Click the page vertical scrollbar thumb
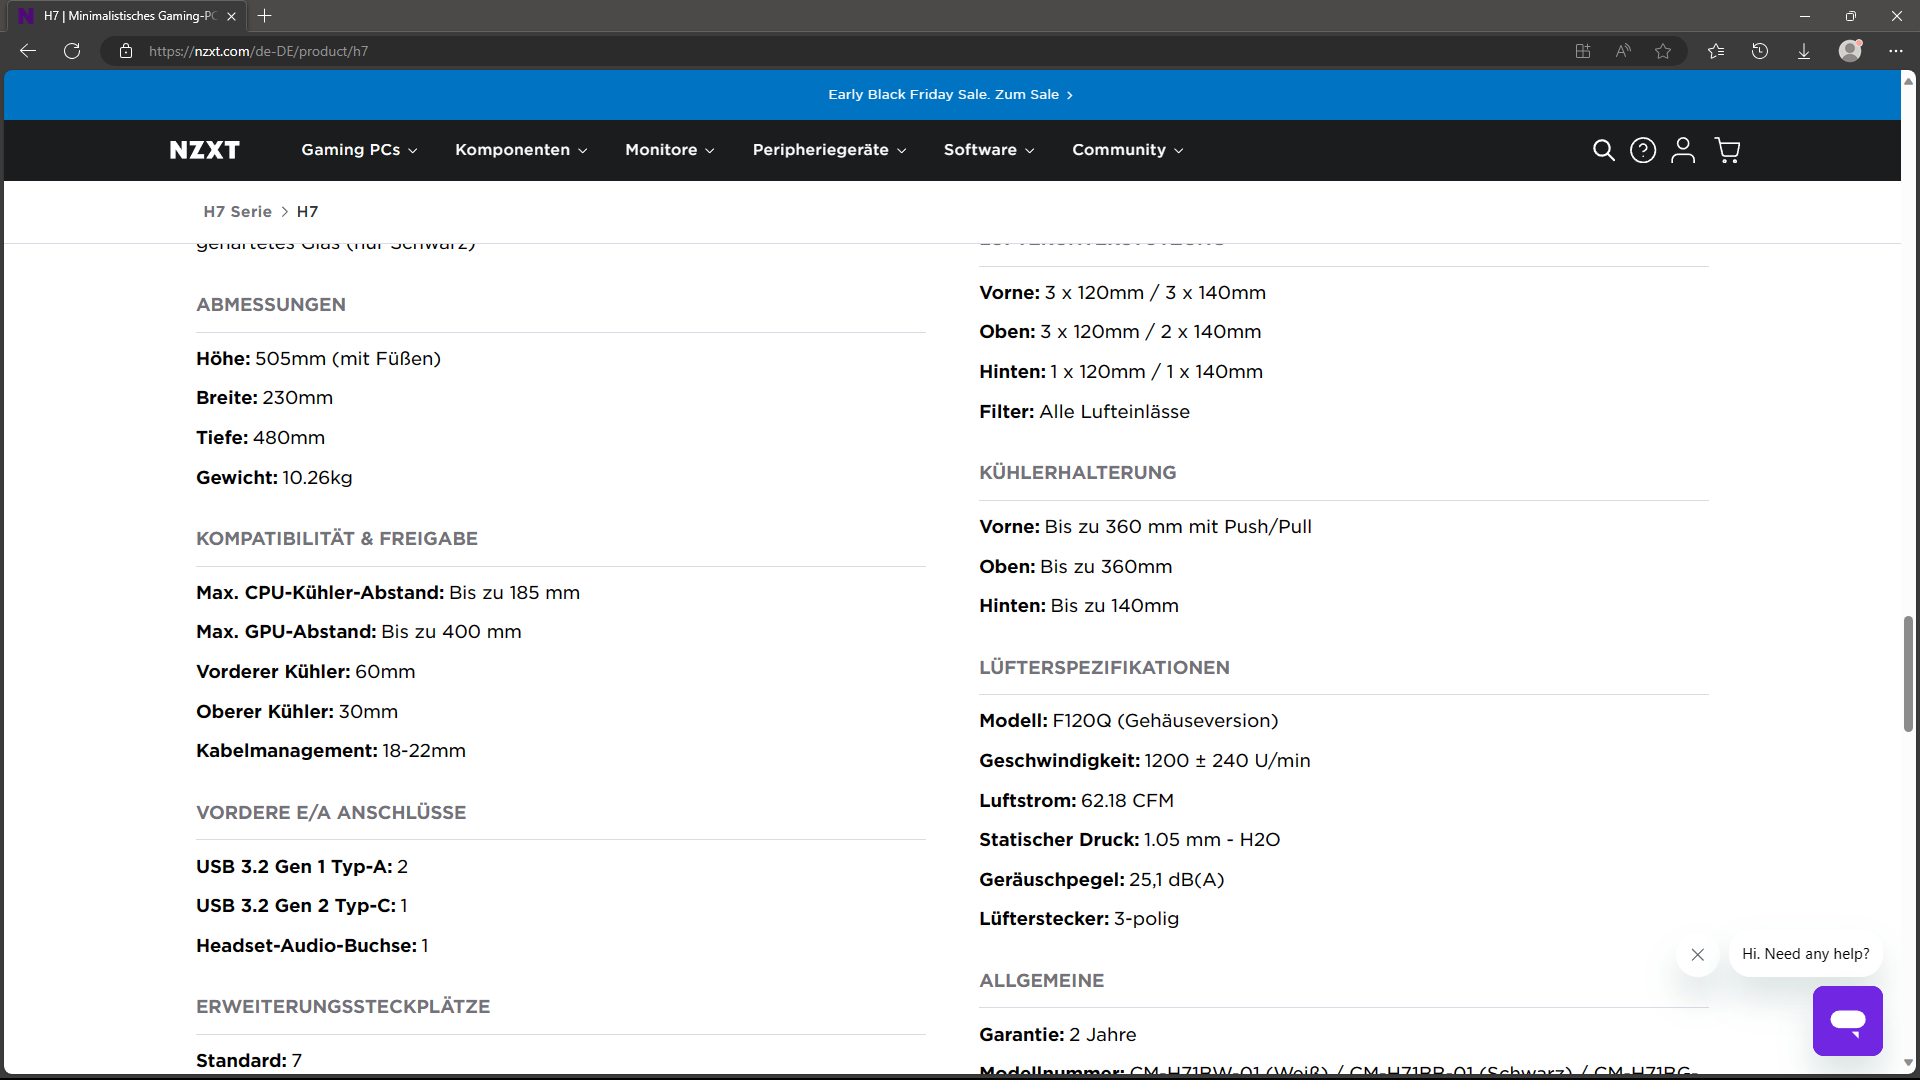 [x=1908, y=674]
